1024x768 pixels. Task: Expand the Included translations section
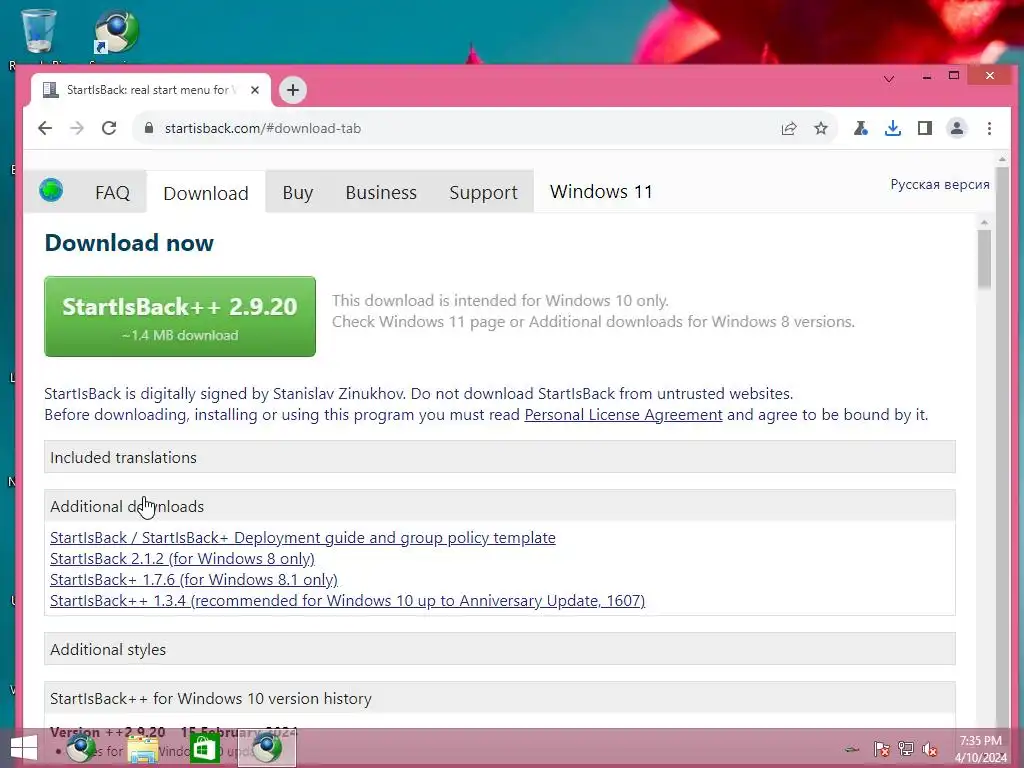(500, 456)
